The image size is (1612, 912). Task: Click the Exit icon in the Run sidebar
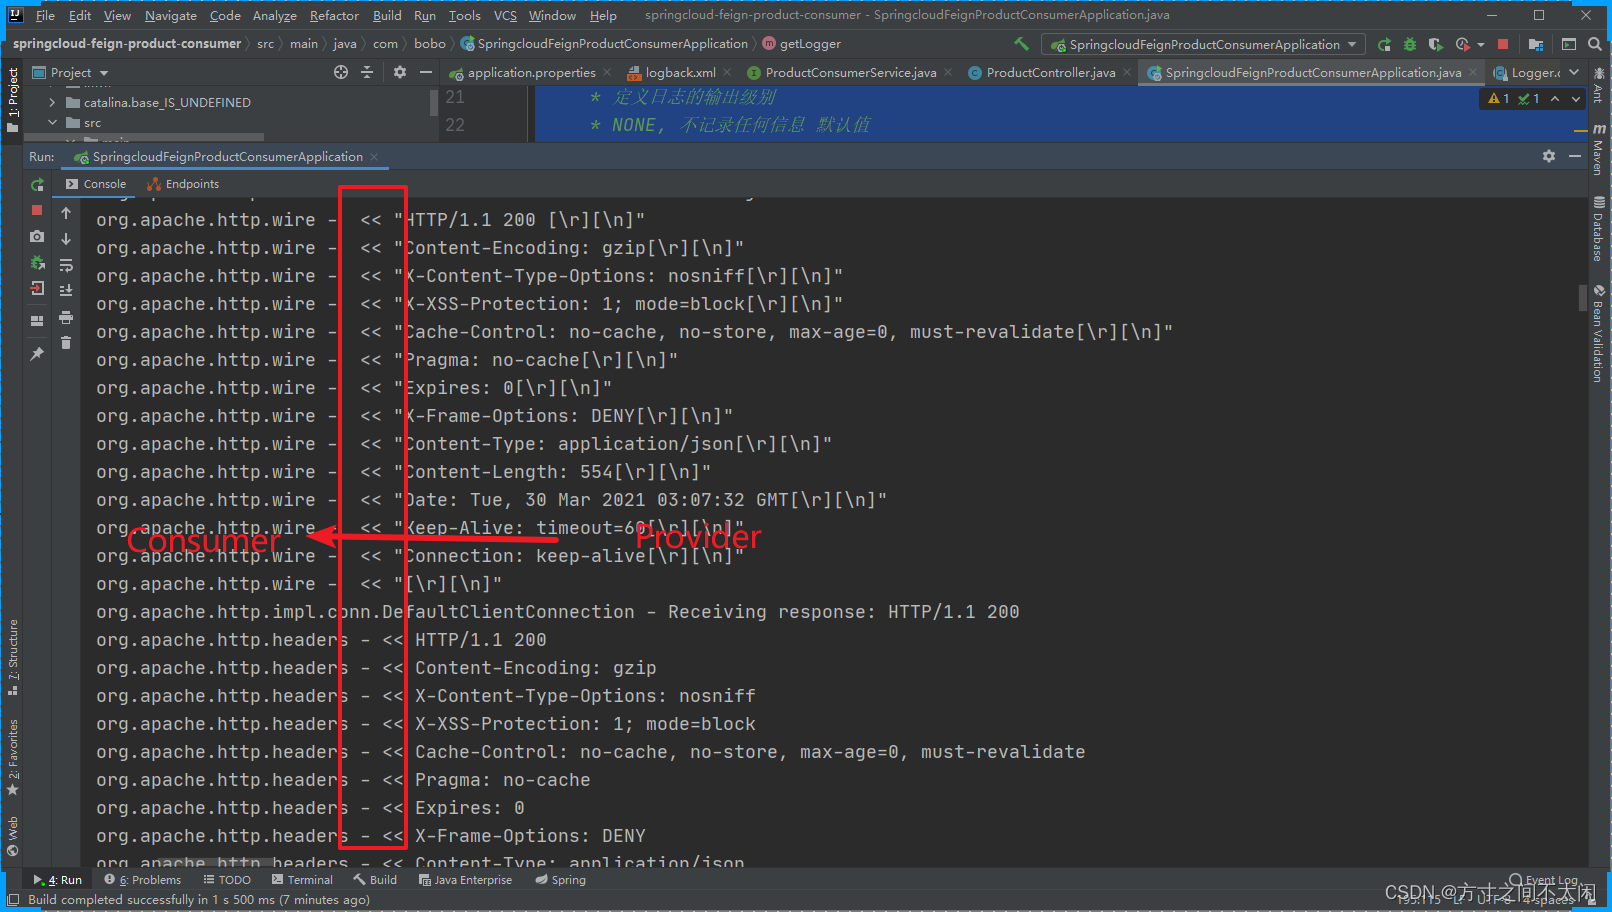tap(37, 289)
